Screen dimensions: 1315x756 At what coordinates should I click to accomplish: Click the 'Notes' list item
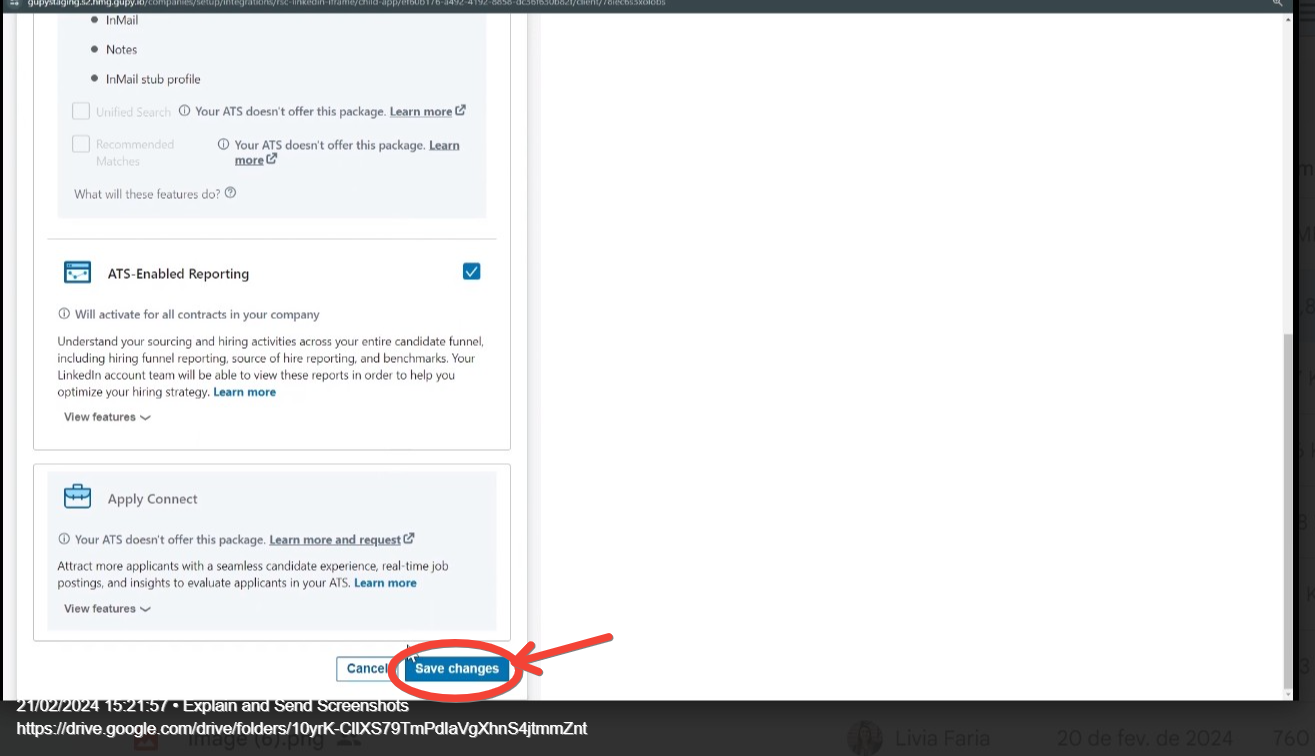coord(122,49)
